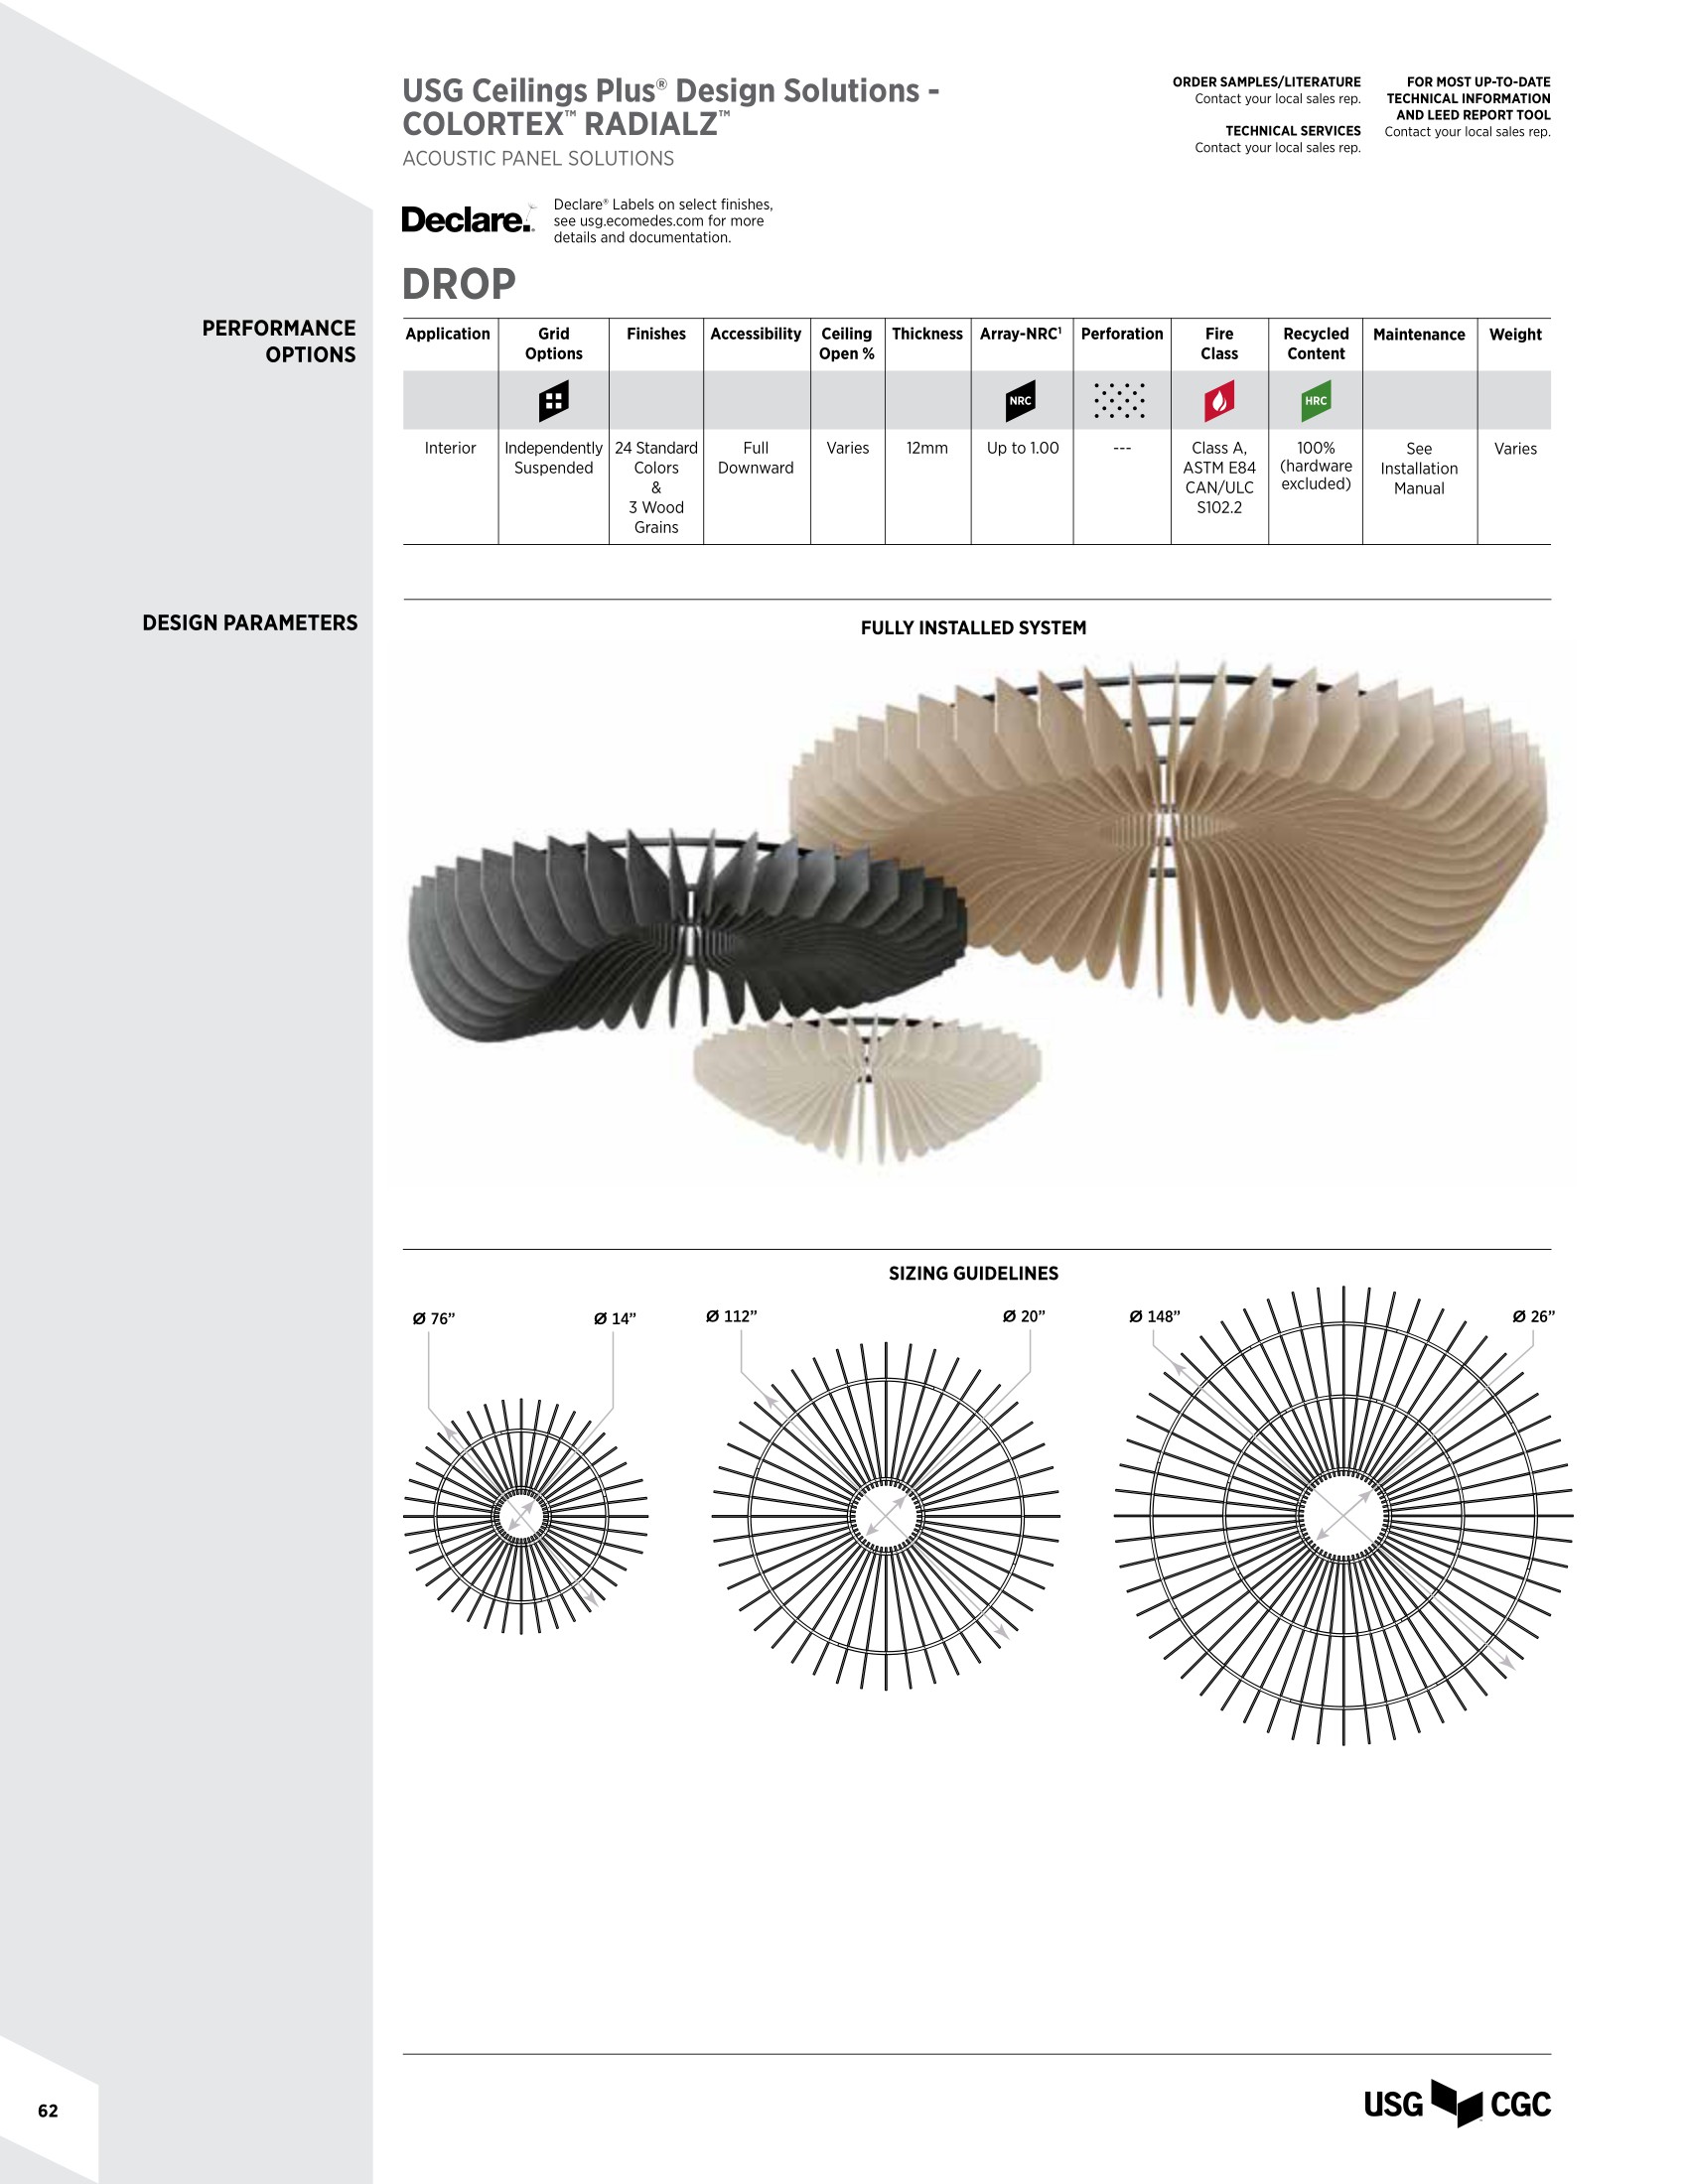Click 'Up to 1.00' NRC value

click(x=1022, y=448)
